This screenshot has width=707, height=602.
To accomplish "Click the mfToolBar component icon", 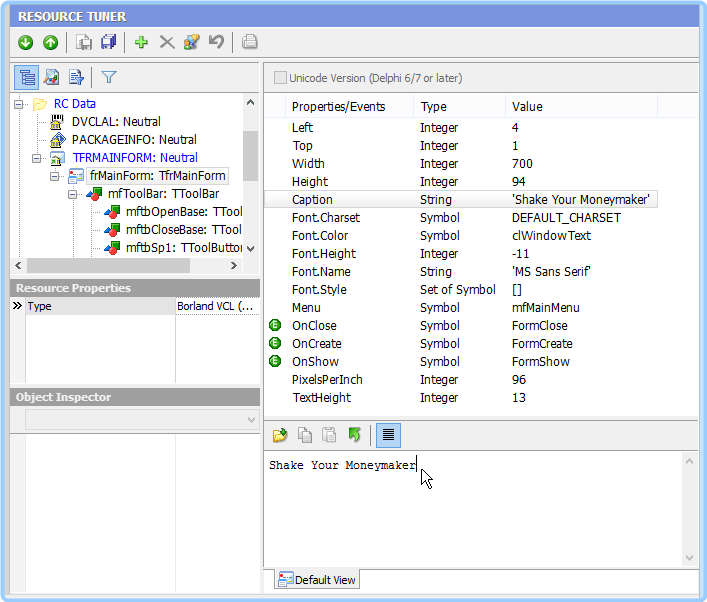I will pos(94,194).
